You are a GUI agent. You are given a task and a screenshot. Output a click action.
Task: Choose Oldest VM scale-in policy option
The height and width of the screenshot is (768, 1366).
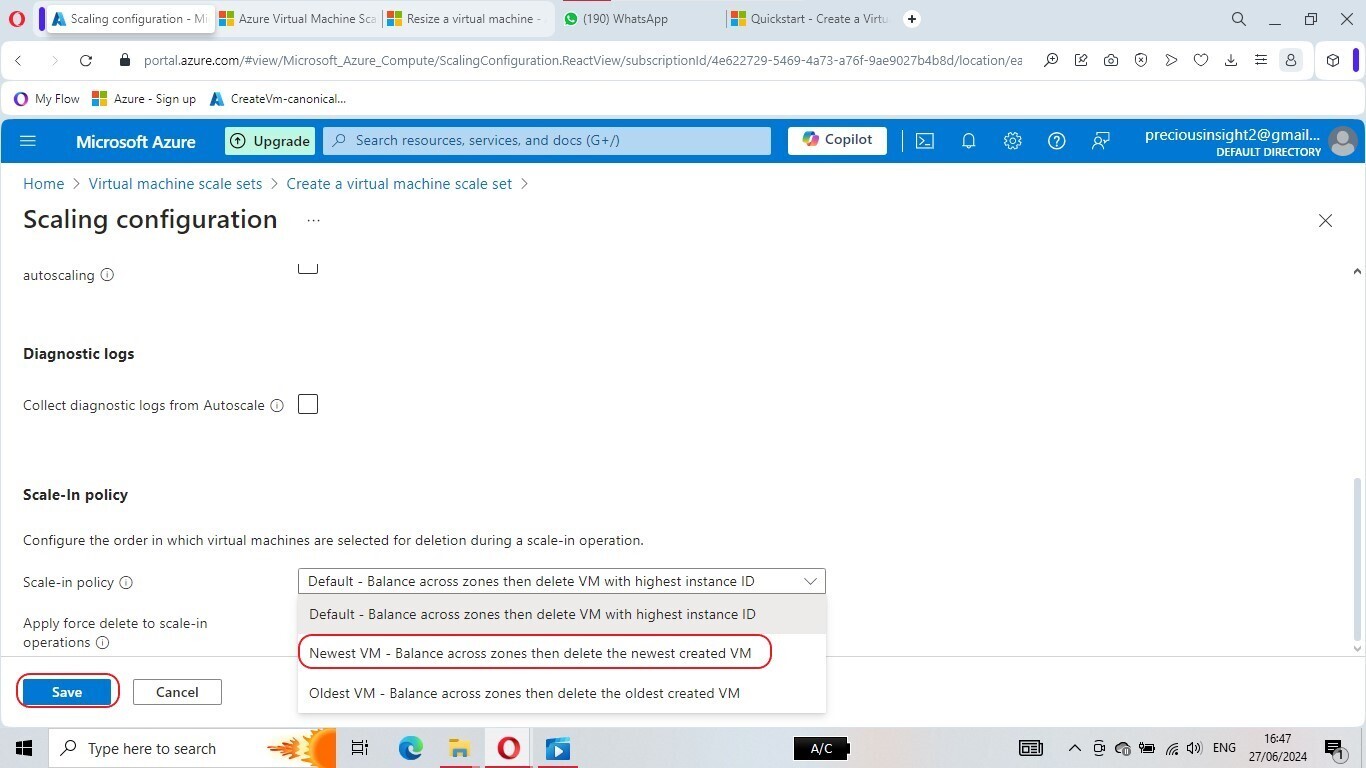click(x=562, y=693)
